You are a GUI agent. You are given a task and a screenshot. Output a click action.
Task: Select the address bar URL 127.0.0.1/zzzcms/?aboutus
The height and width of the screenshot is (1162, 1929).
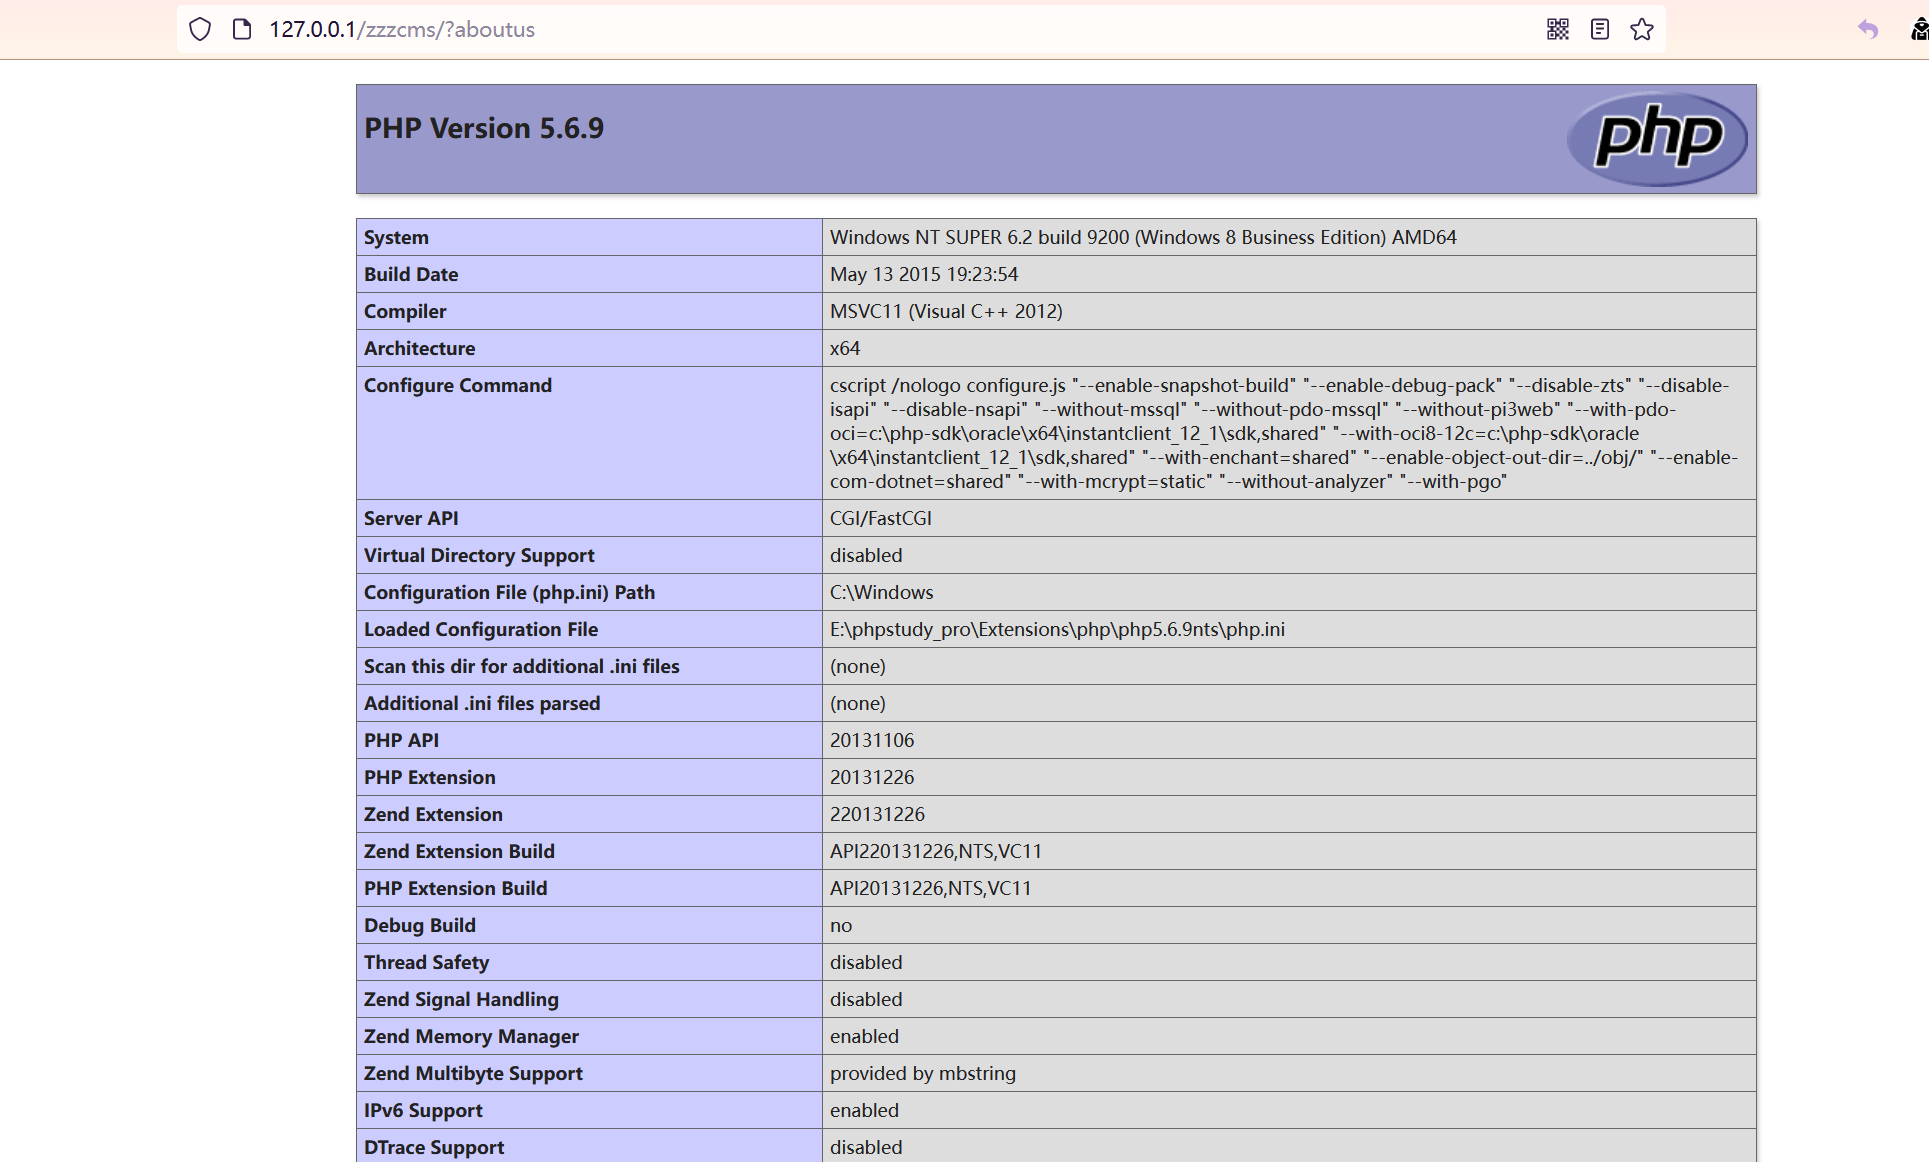coord(400,29)
